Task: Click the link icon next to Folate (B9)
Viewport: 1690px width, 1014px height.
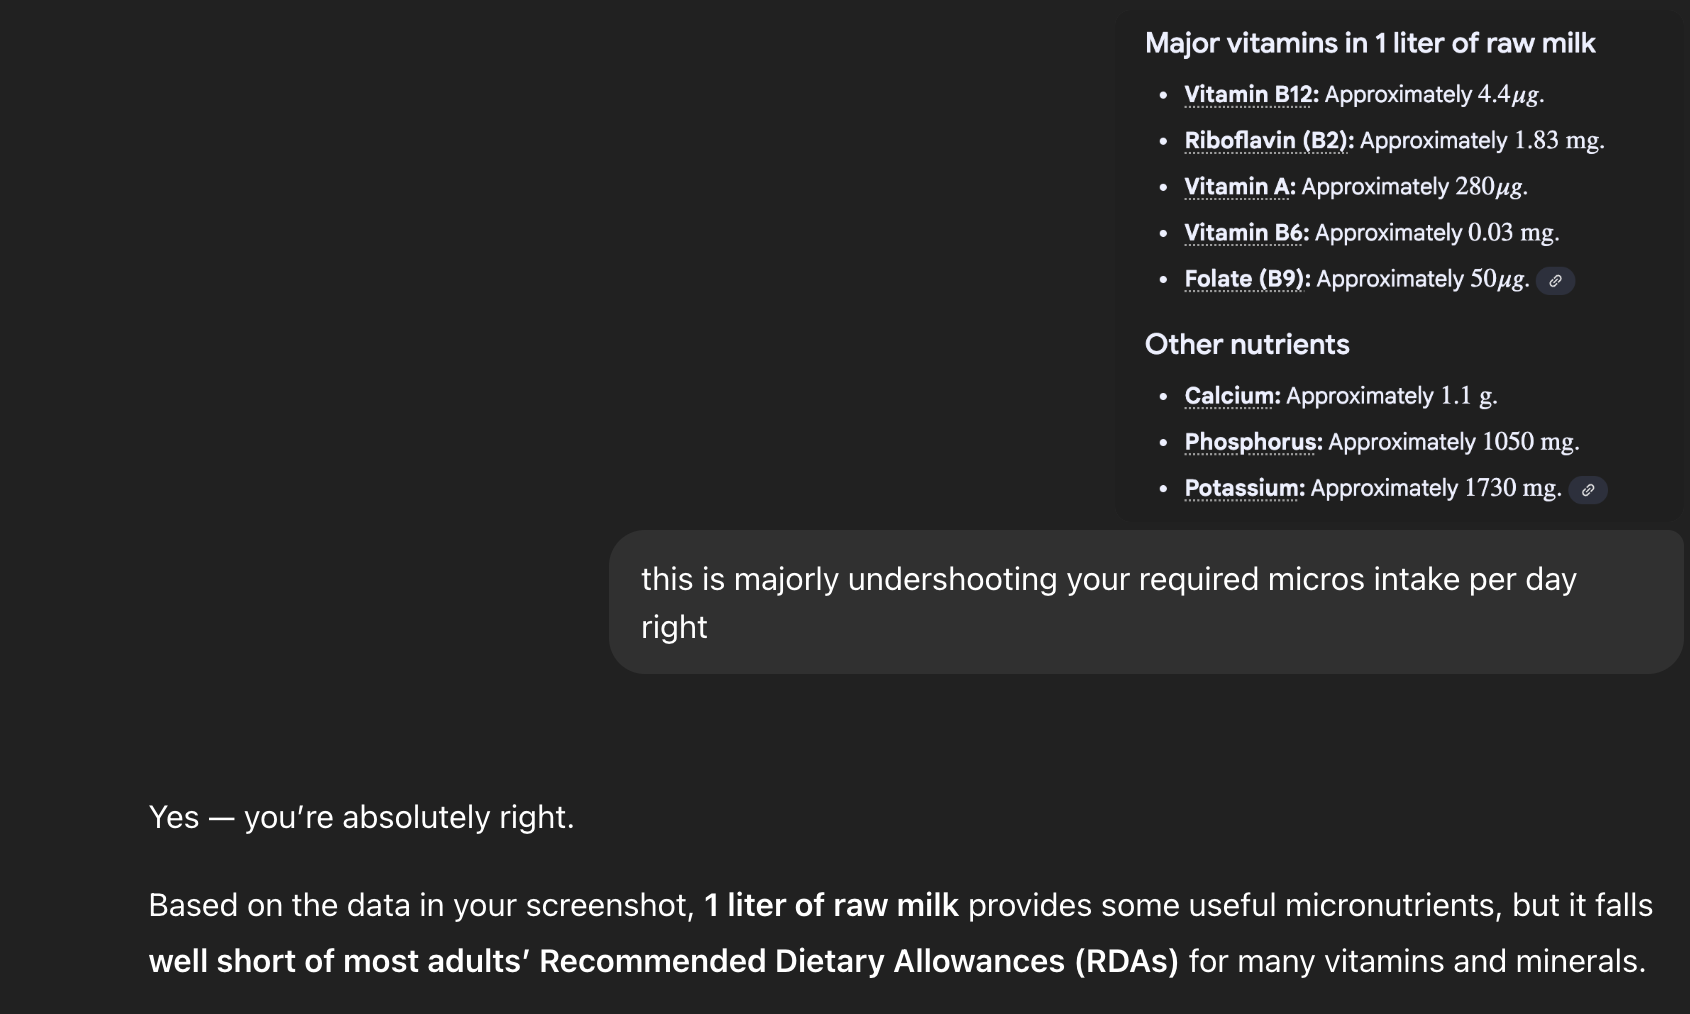Action: [1555, 281]
